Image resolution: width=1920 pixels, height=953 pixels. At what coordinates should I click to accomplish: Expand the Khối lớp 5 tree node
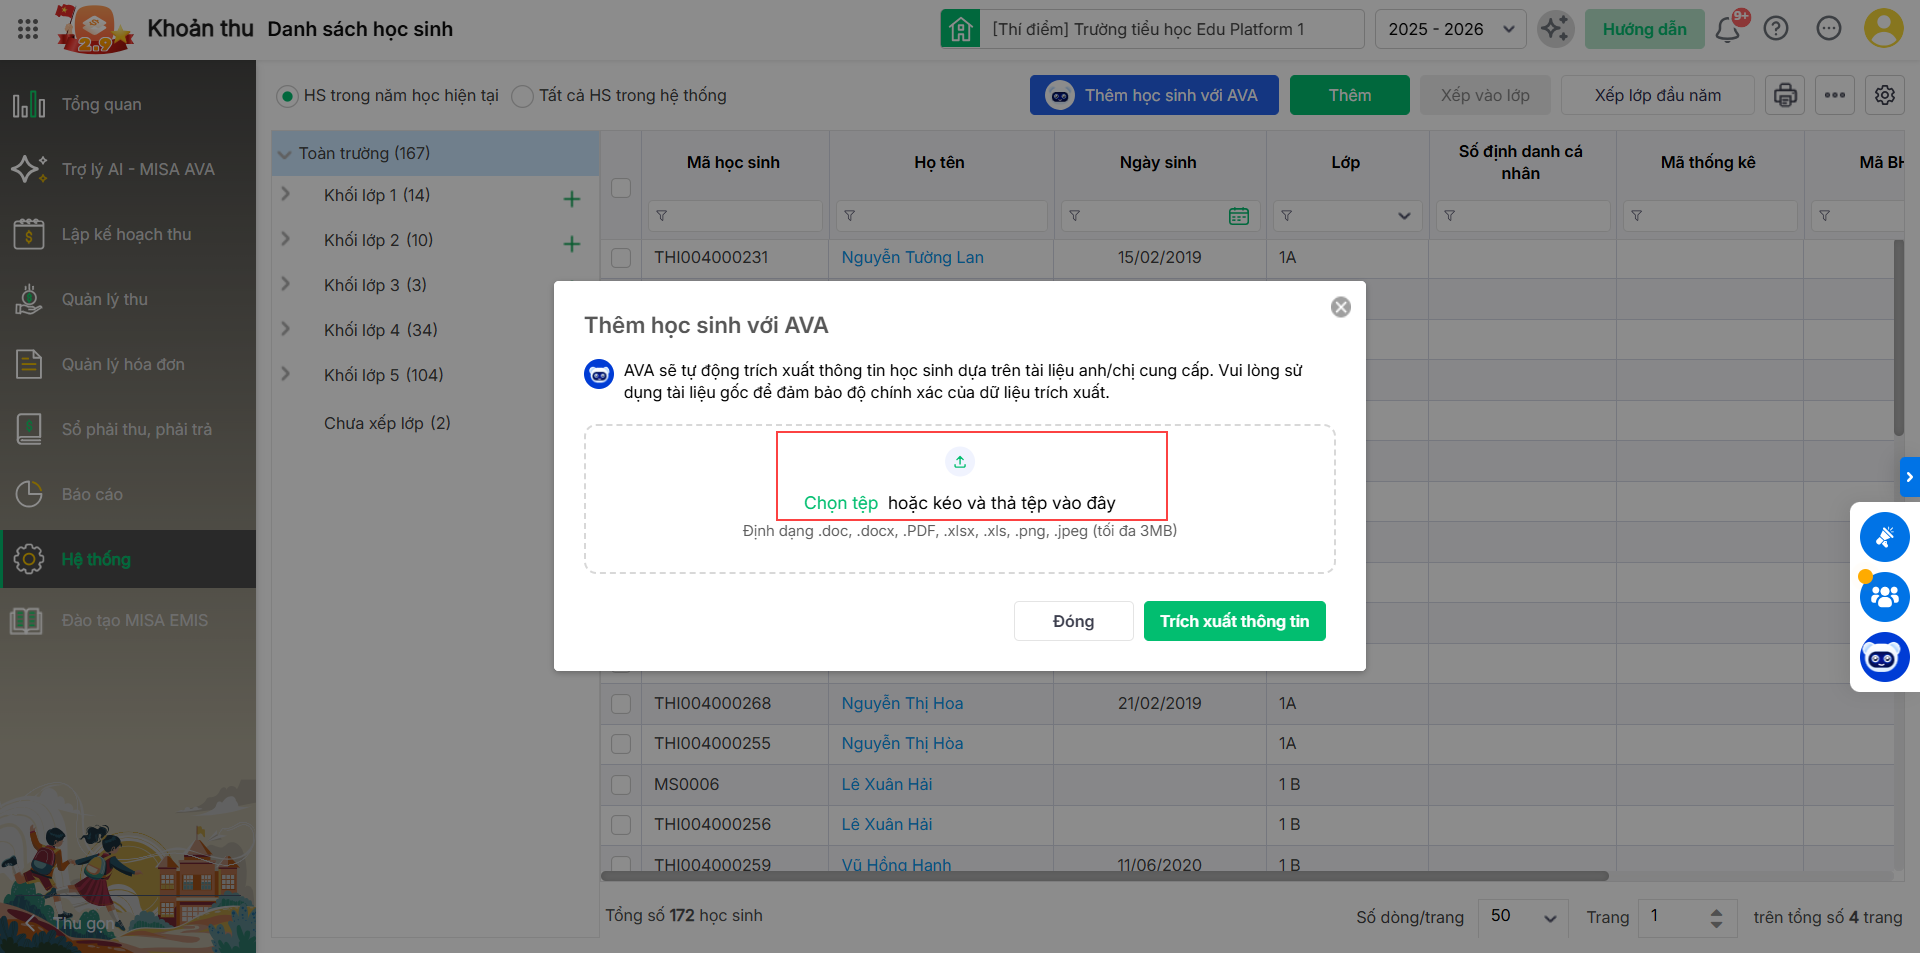[286, 374]
